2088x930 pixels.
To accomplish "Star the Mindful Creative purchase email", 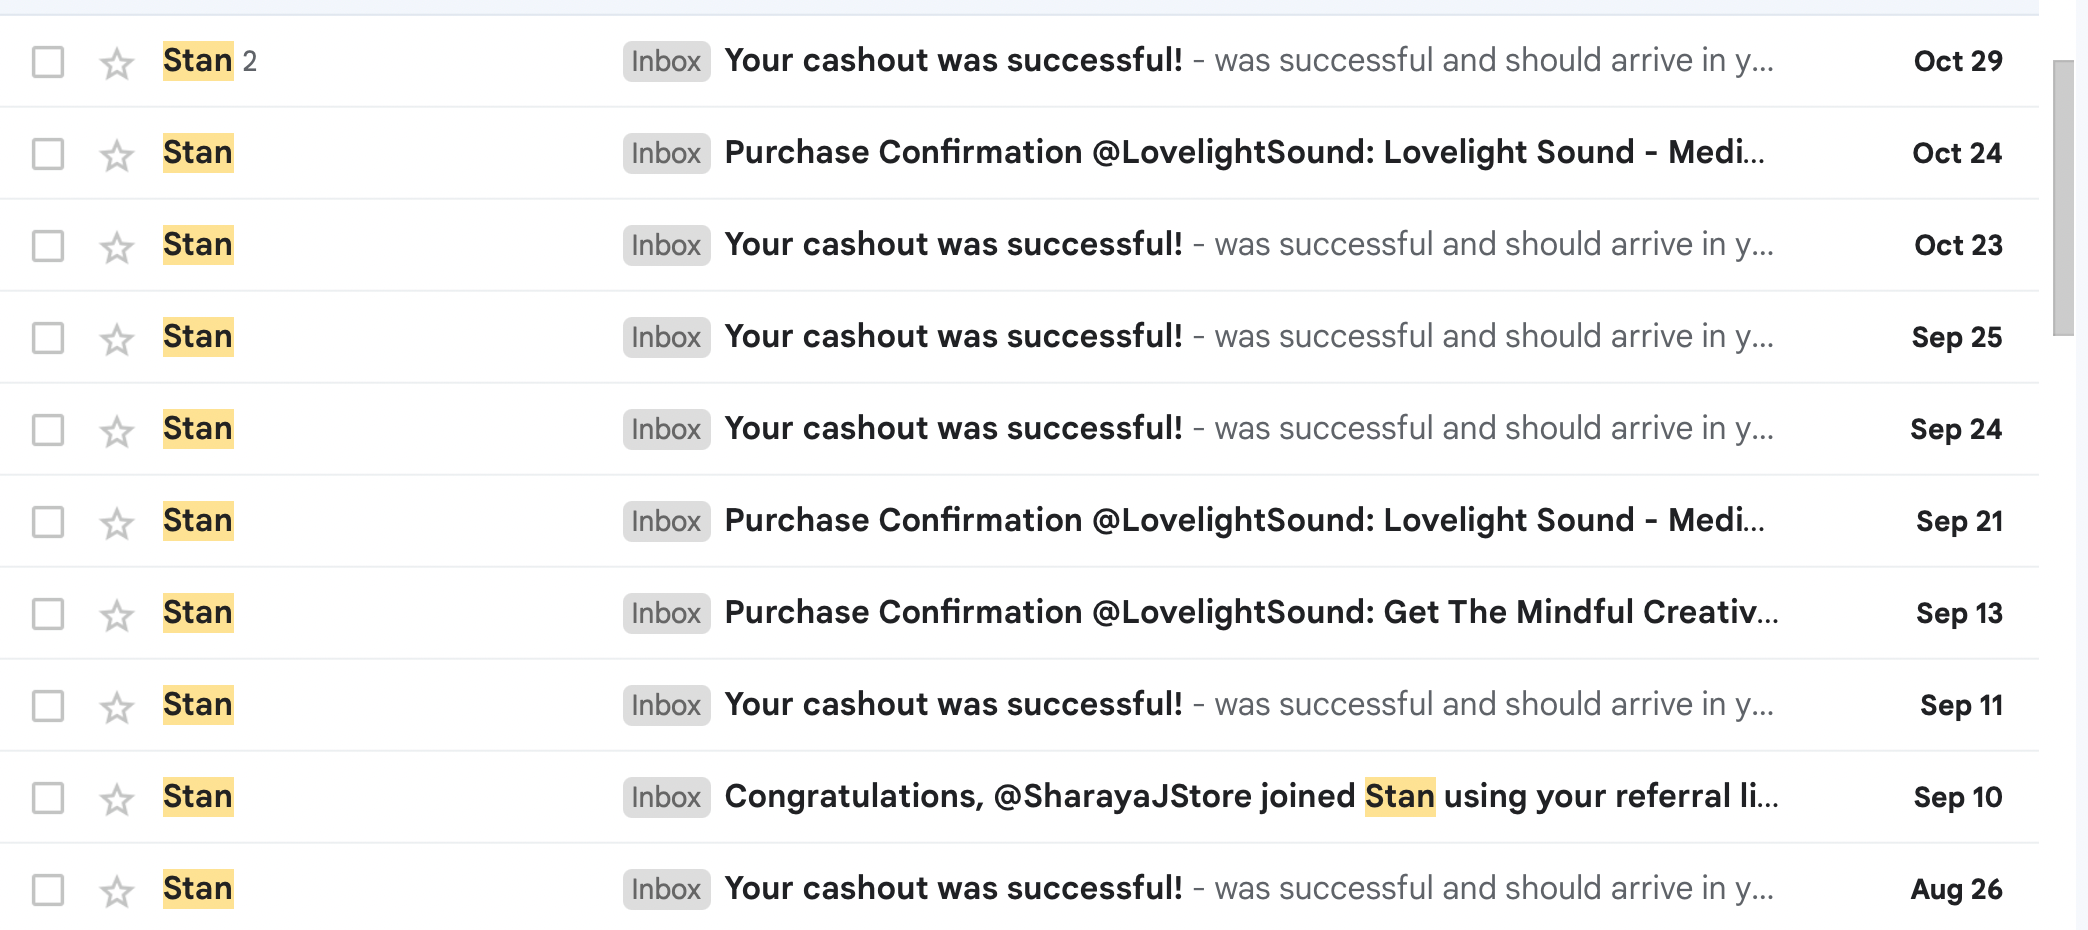I will [x=117, y=615].
